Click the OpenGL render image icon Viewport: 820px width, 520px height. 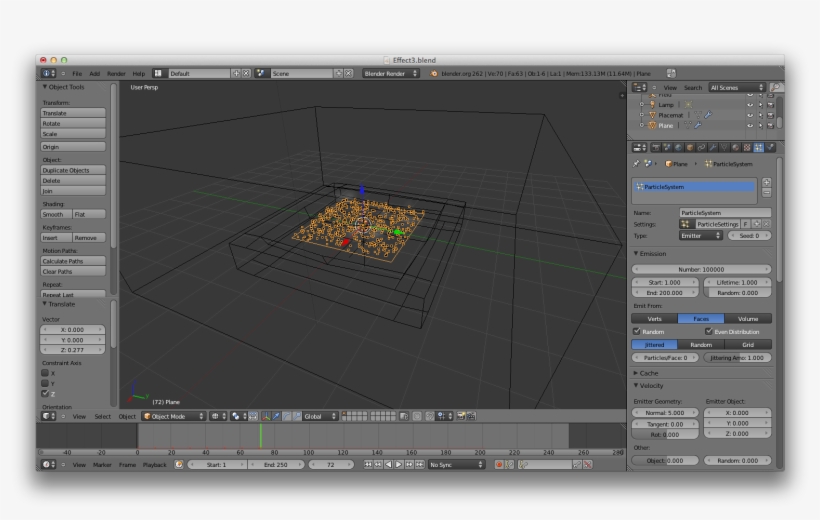tap(461, 416)
